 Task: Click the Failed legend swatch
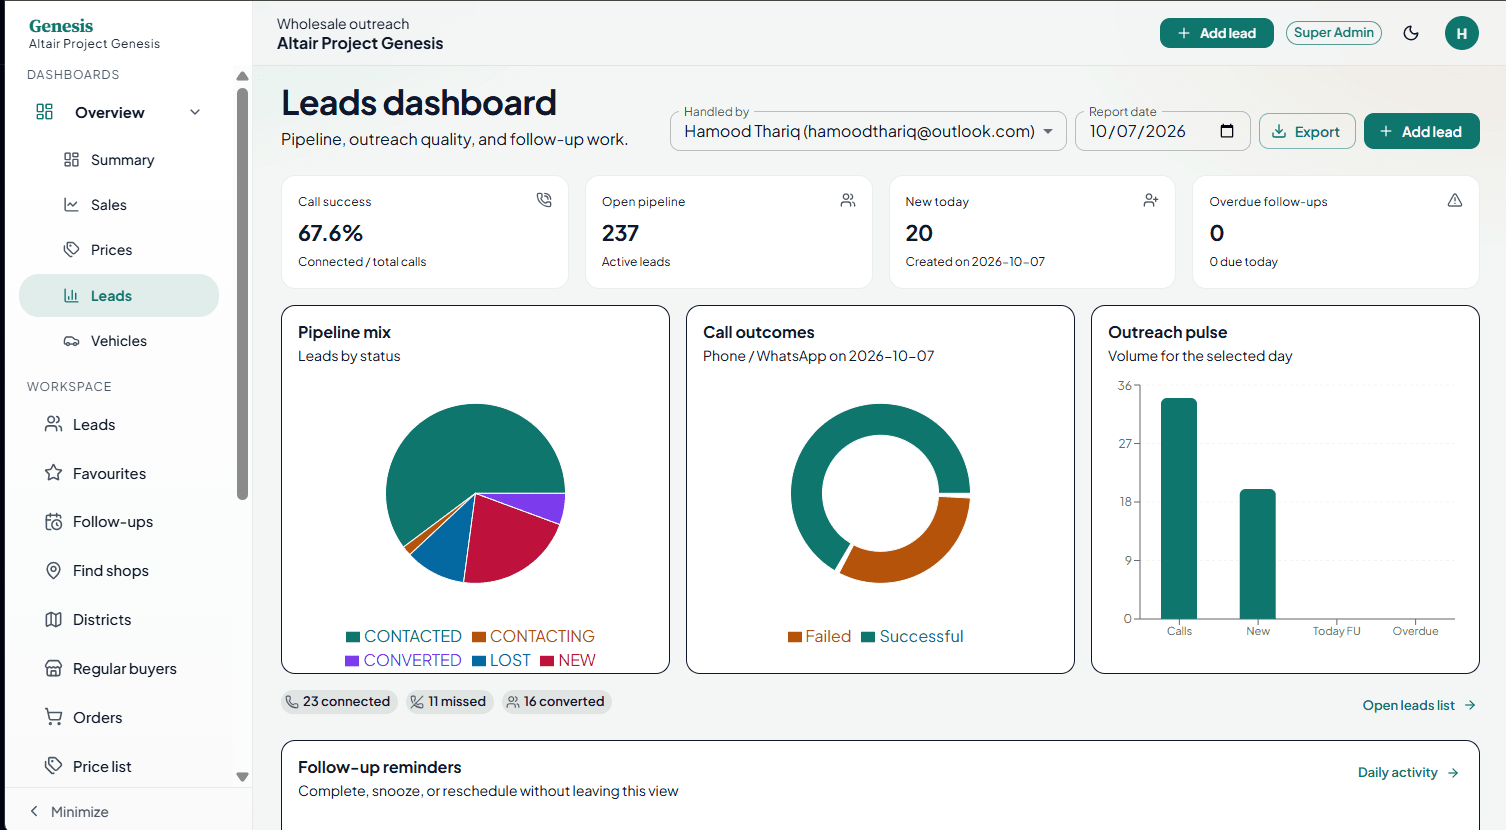pyautogui.click(x=795, y=637)
